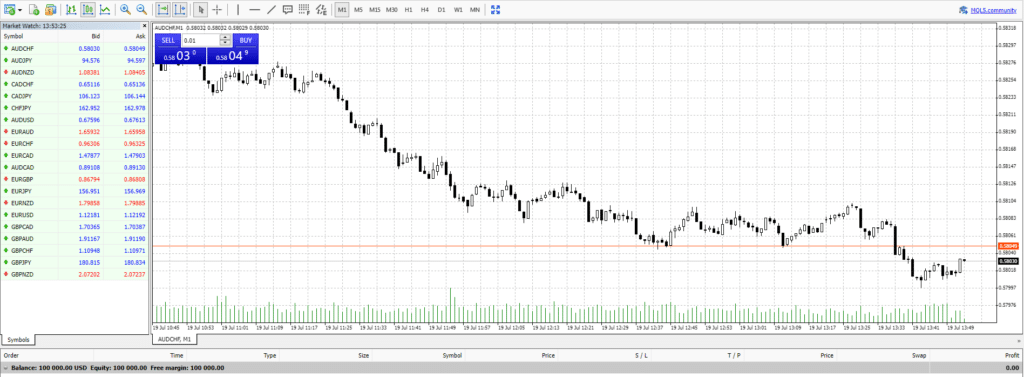The image size is (1024, 377).
Task: Set timeframe to M30
Action: [391, 10]
